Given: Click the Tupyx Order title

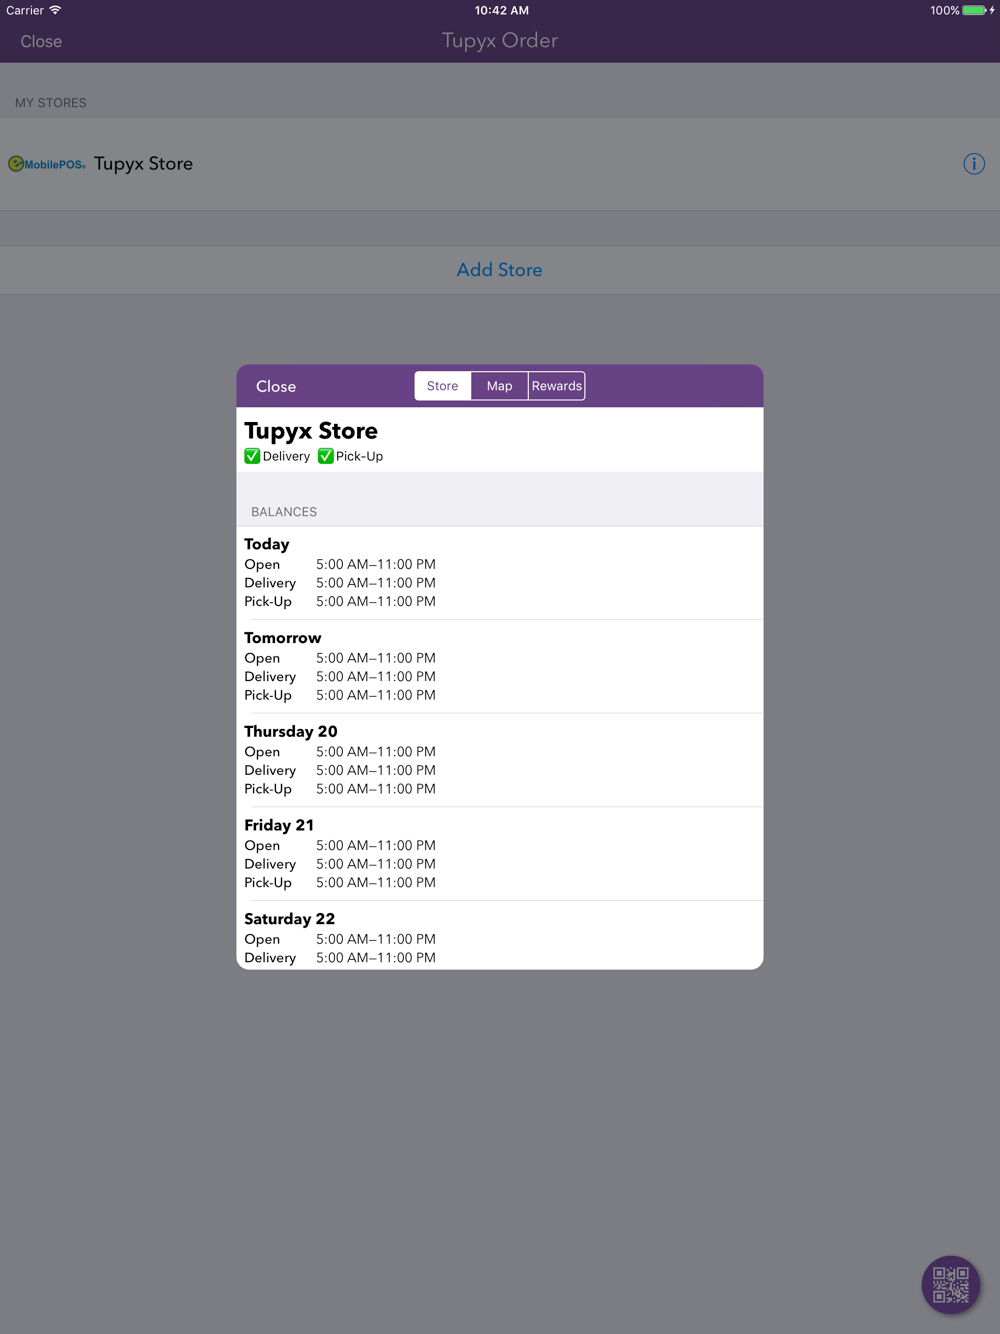Looking at the screenshot, I should (500, 41).
